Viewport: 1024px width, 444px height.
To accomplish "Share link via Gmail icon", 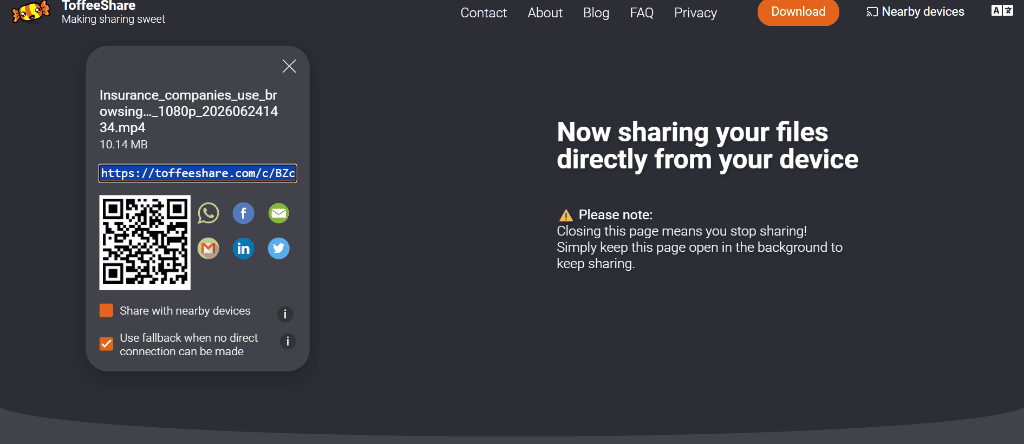I will 208,248.
